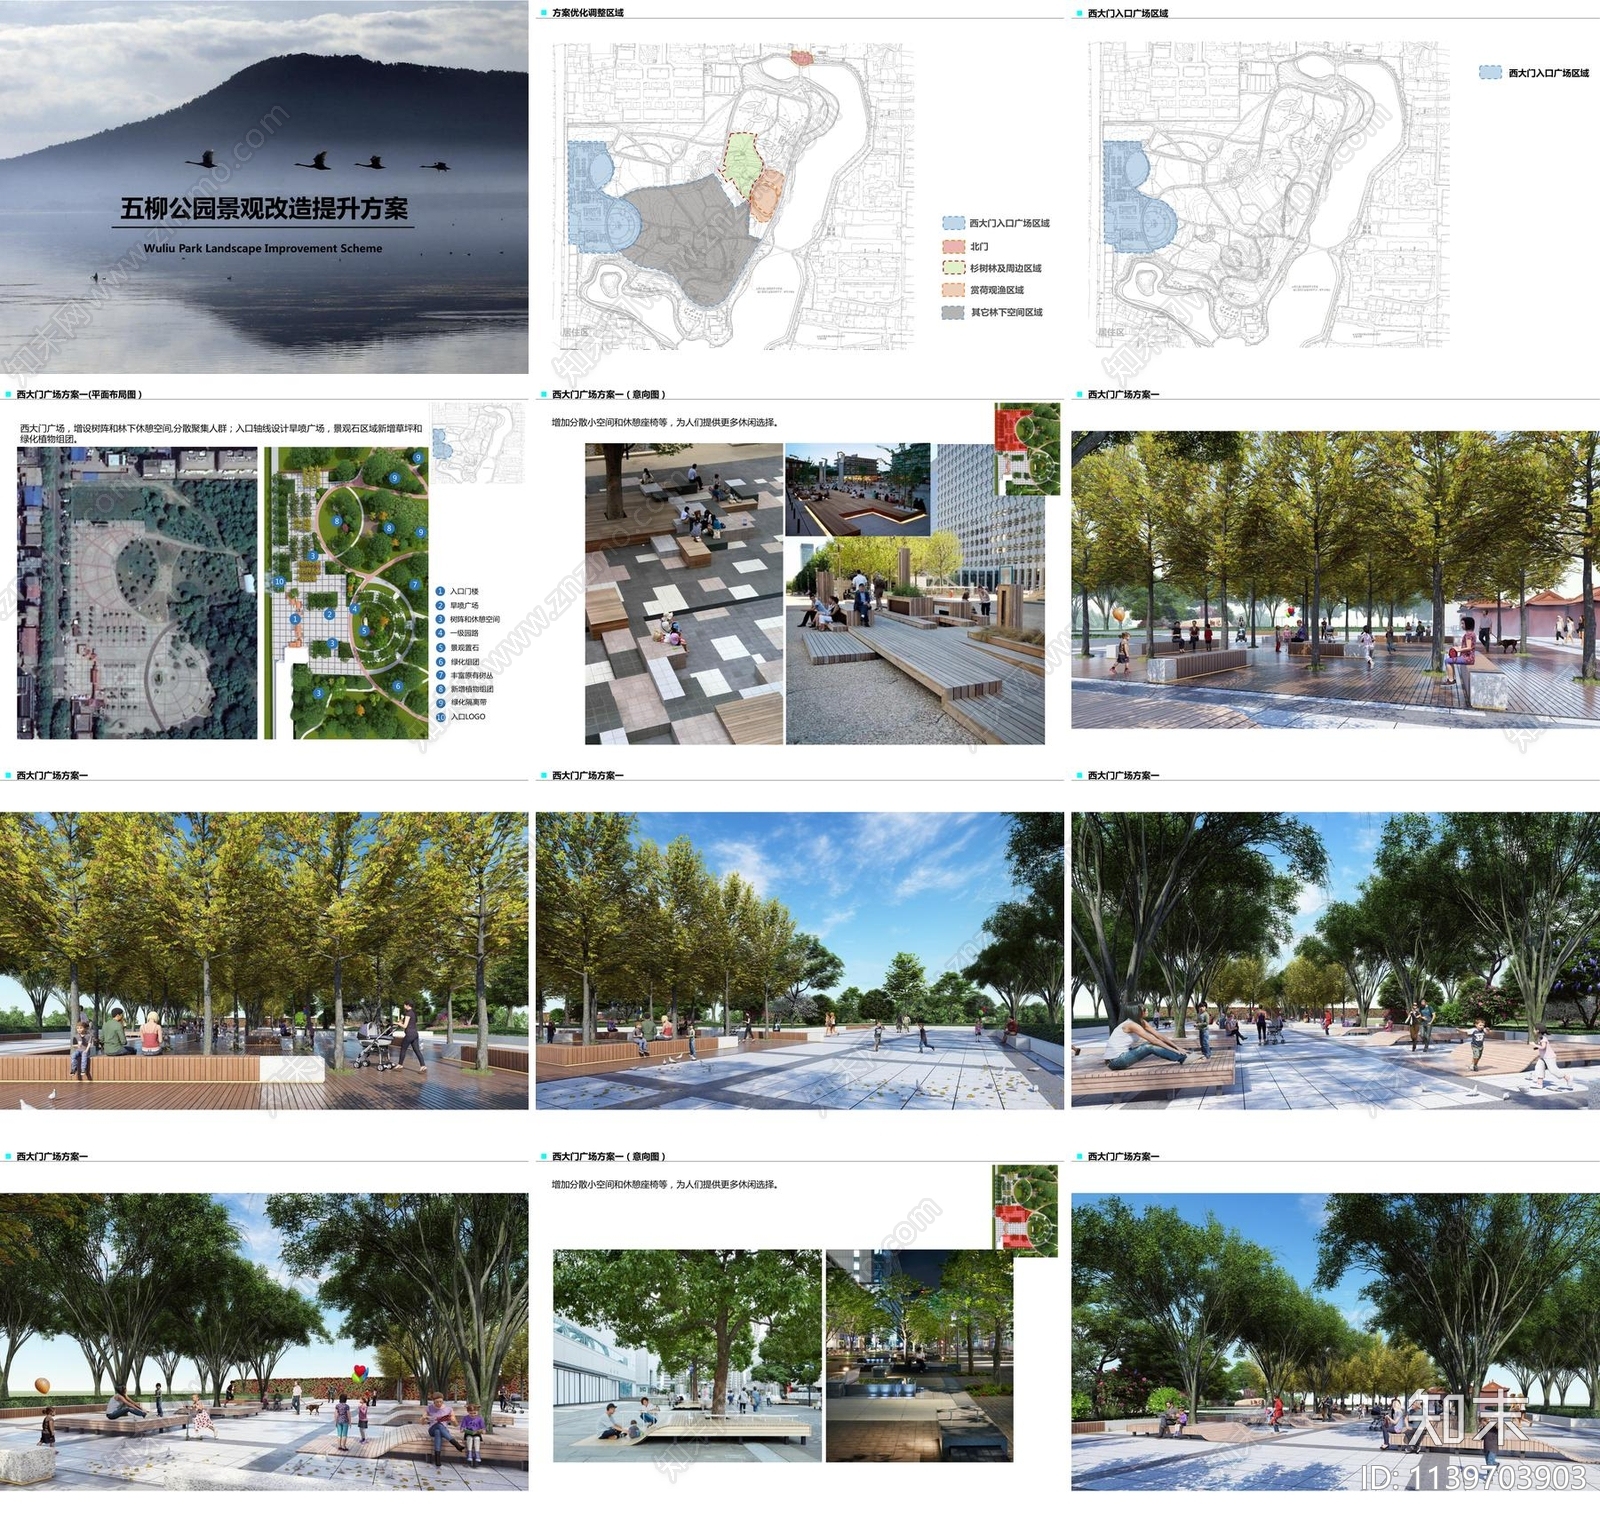Click numbered marker 5 beside 景观置石

coord(440,648)
